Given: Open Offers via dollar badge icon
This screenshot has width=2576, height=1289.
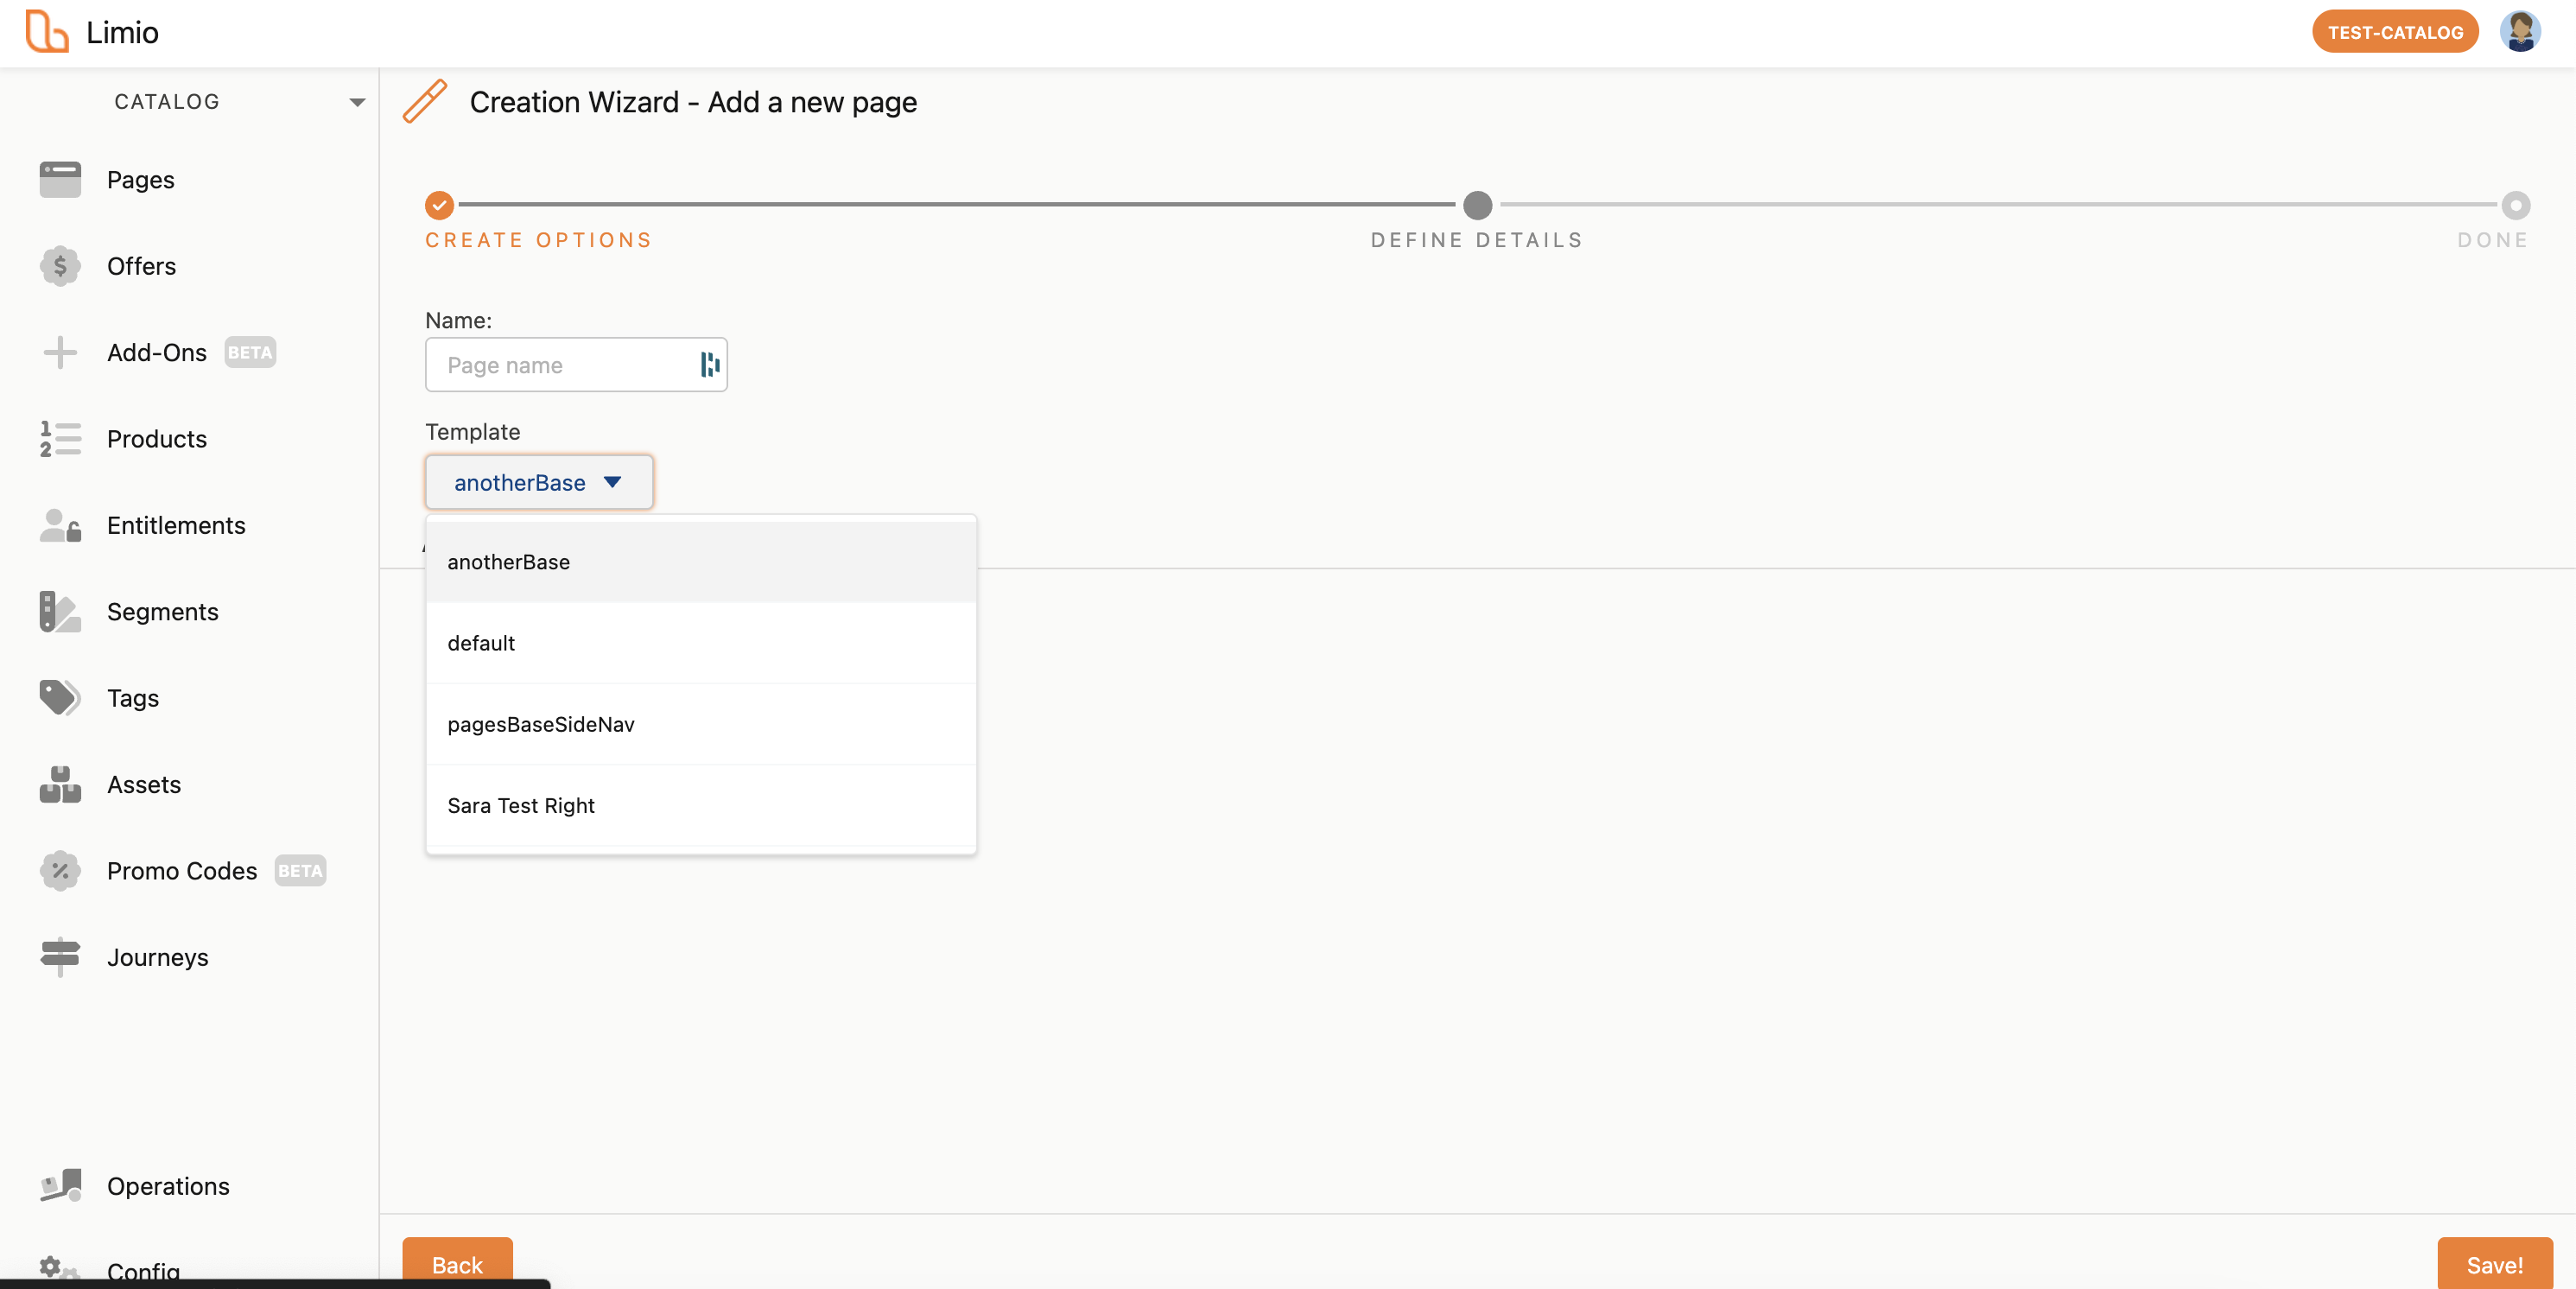Looking at the screenshot, I should [60, 266].
